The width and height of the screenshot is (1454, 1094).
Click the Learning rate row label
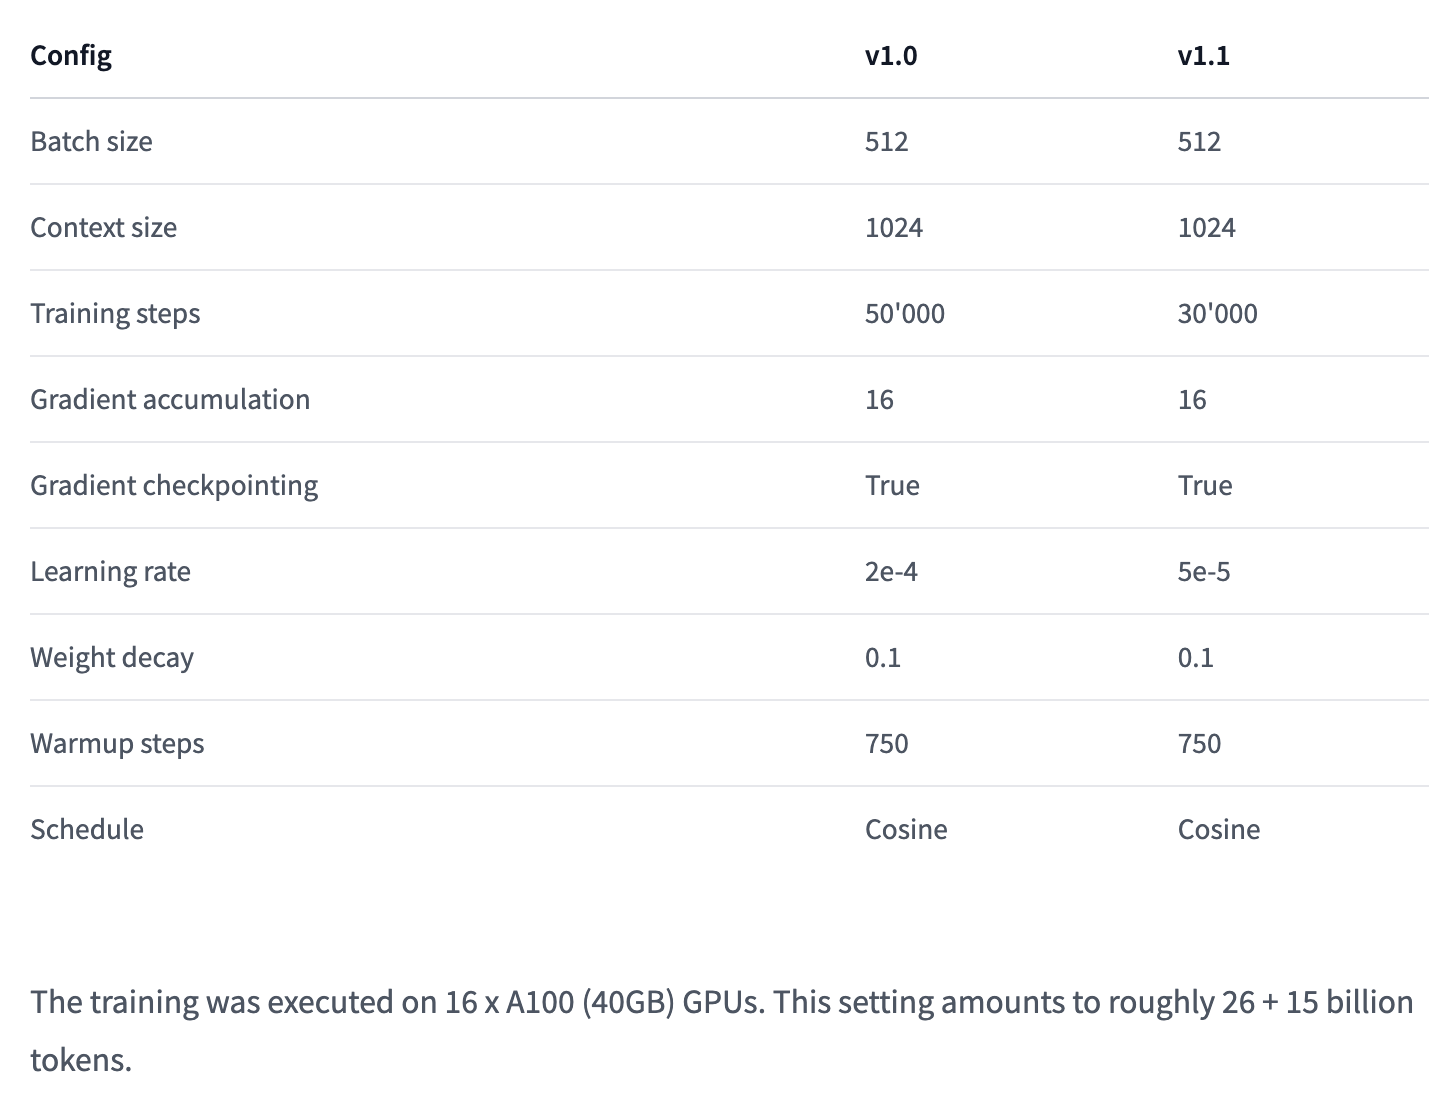point(110,571)
